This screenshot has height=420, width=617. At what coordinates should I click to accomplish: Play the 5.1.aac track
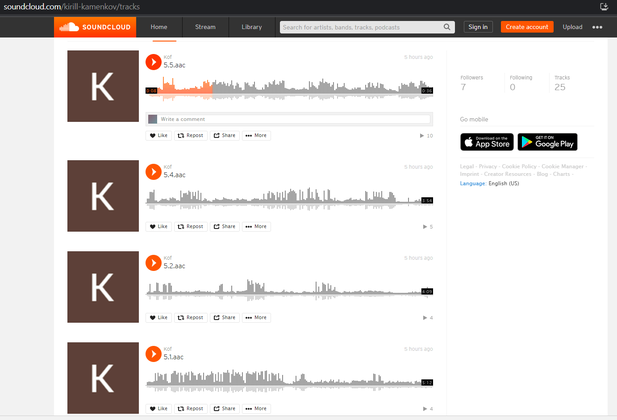pos(153,354)
